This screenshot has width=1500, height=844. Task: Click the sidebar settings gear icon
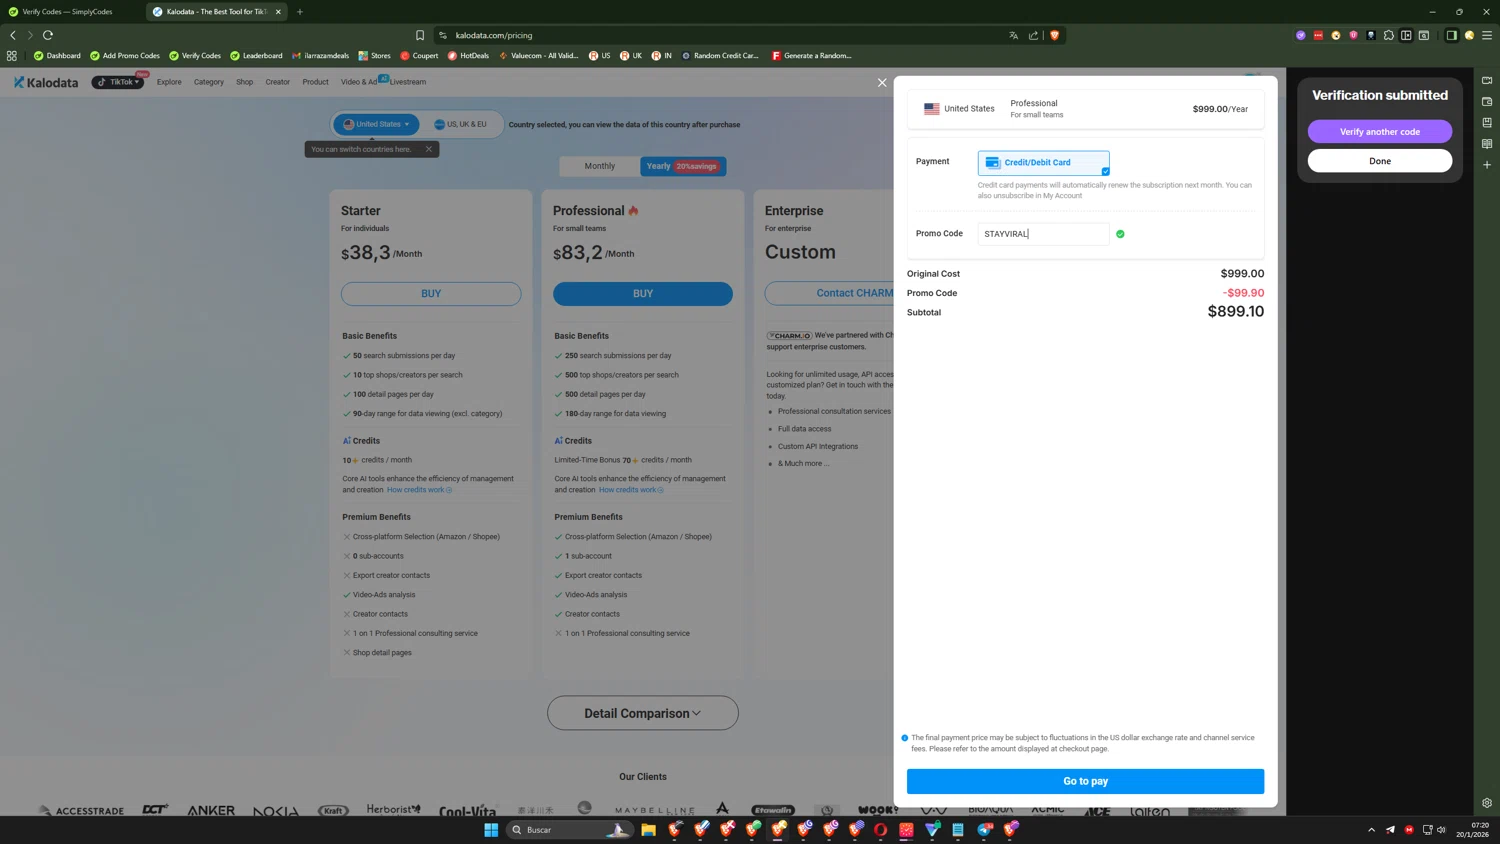(x=1487, y=803)
